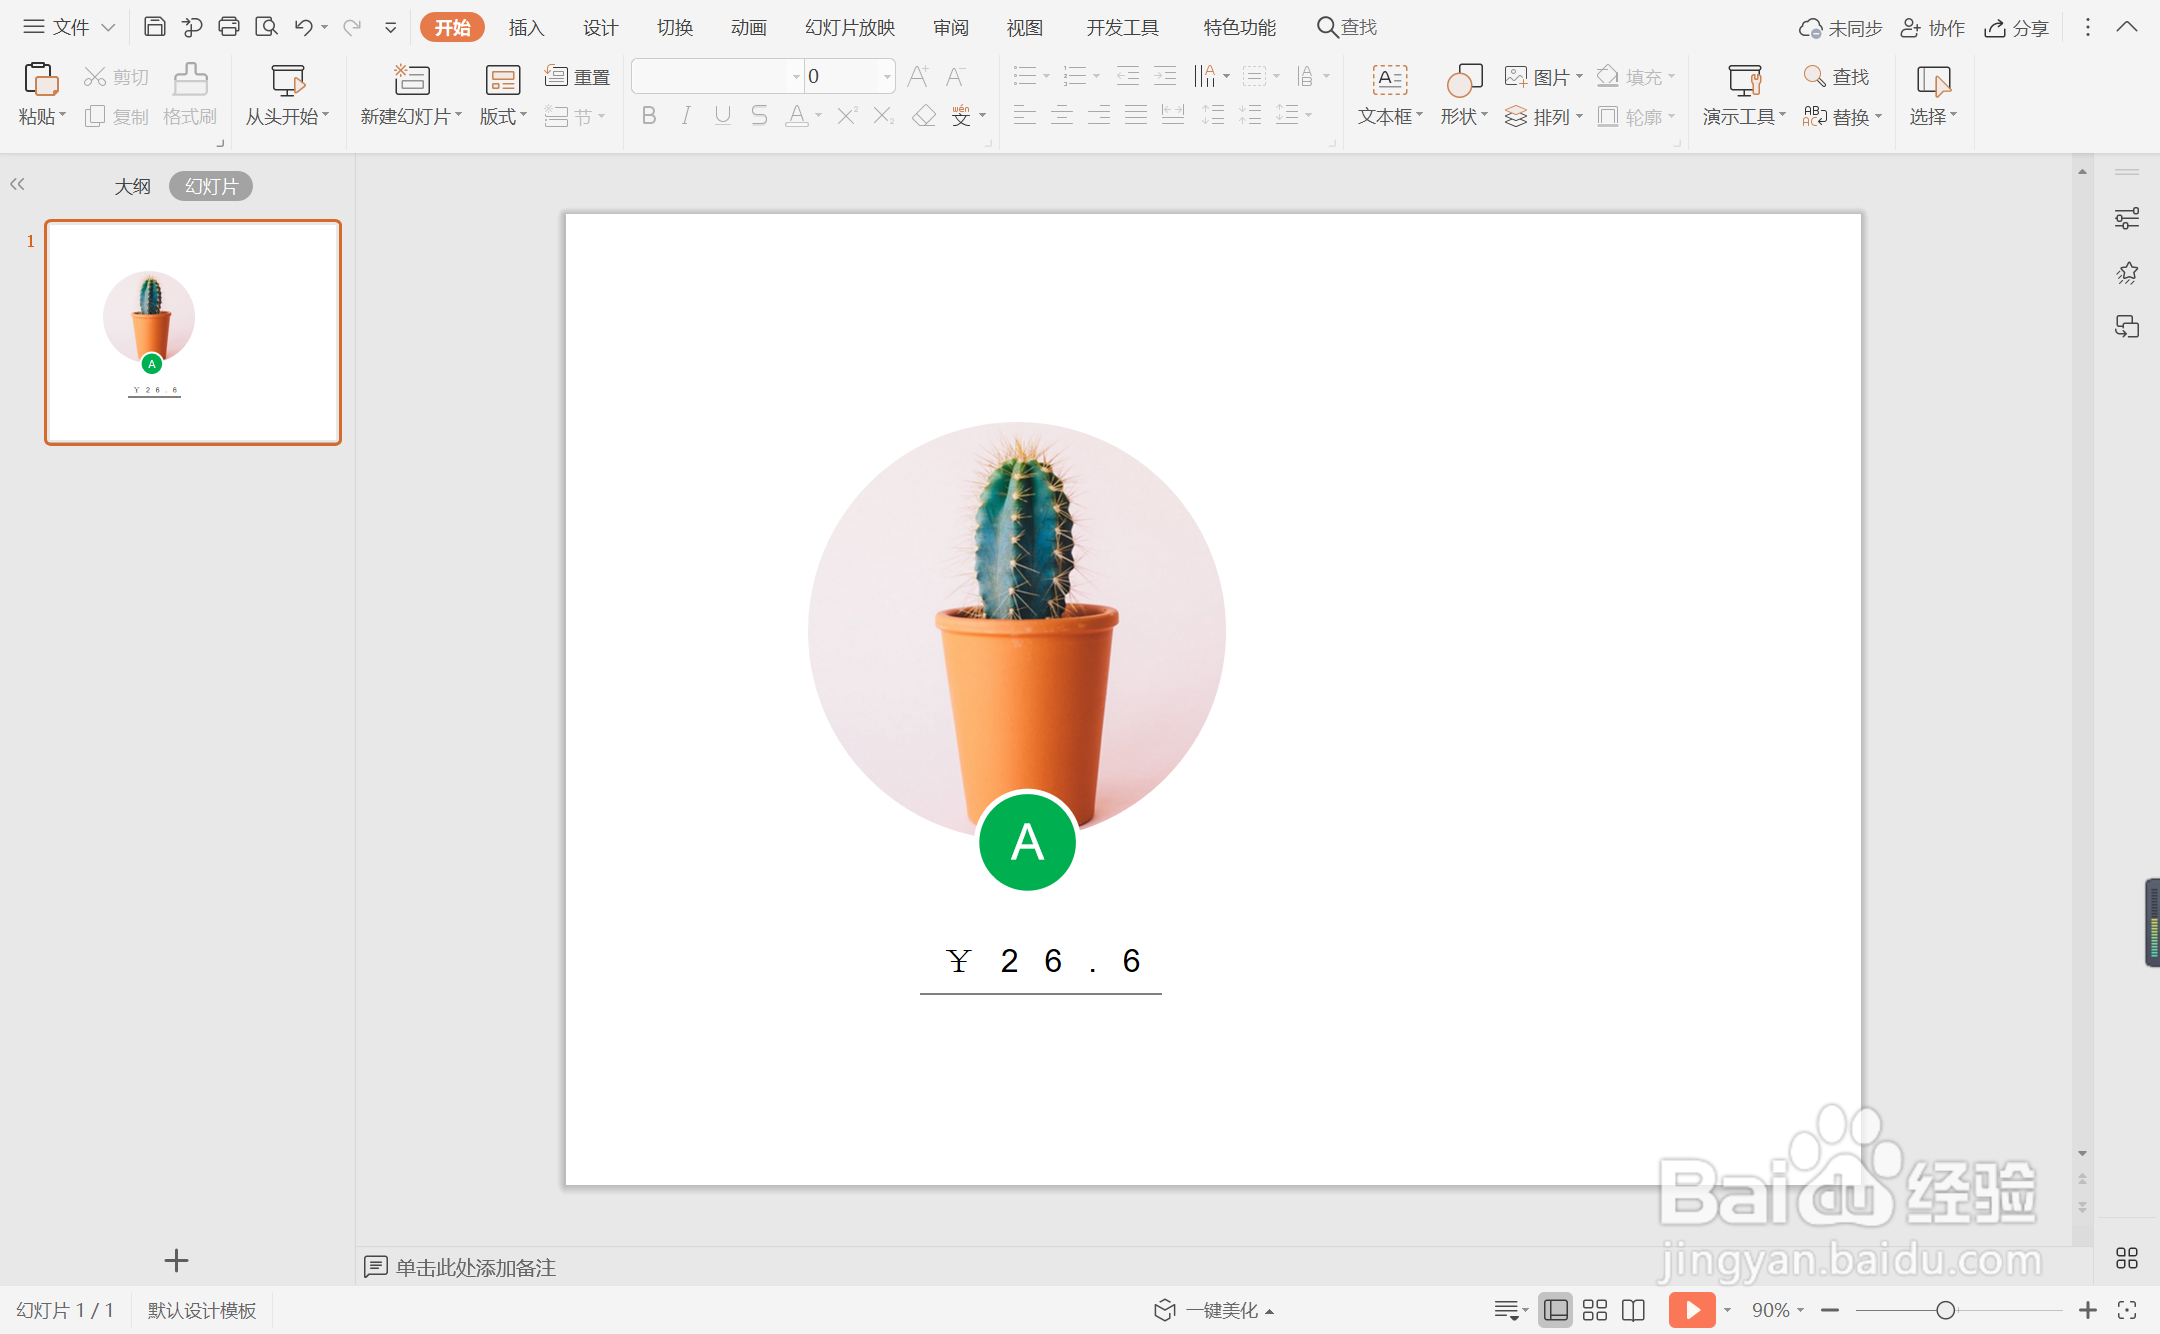Toggle underline formatting
The height and width of the screenshot is (1334, 2160).
point(722,115)
